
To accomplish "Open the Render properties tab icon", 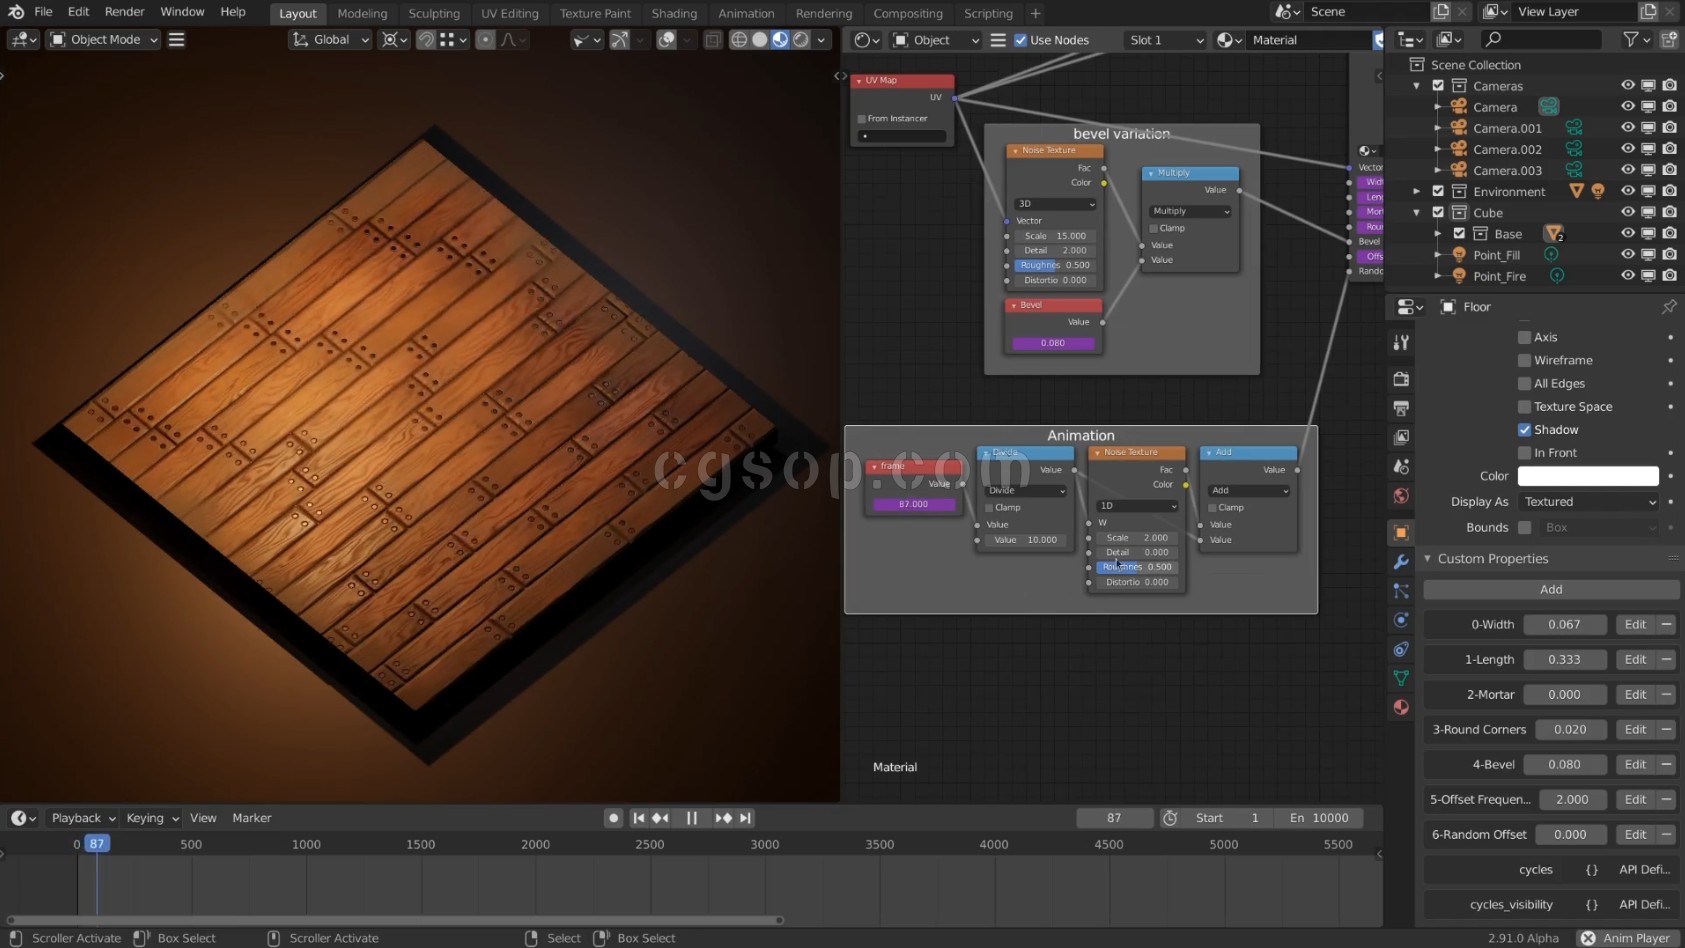I will 1401,379.
